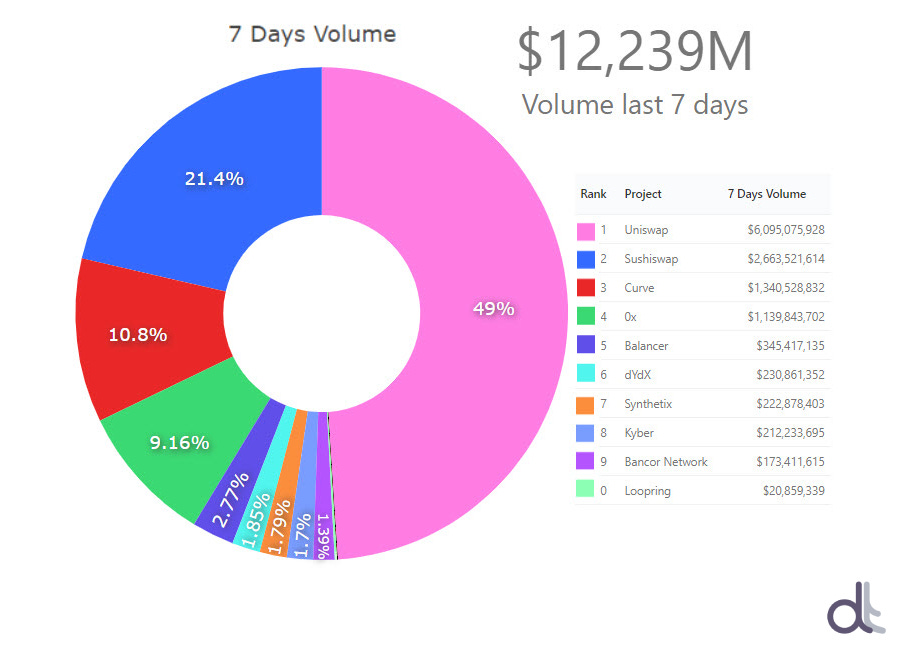
Task: Click the Bancor Network project name
Action: pyautogui.click(x=666, y=462)
